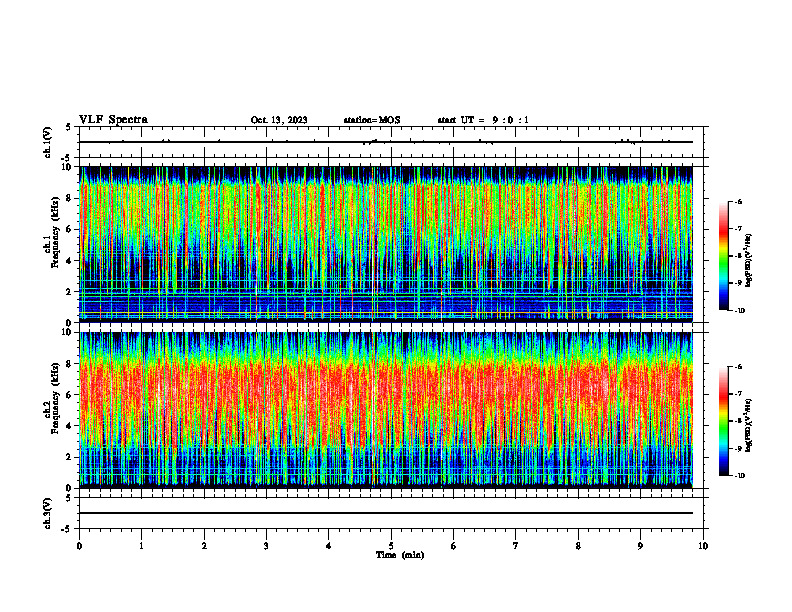Click the "5" tick on the time axis
The image size is (792, 612).
(x=391, y=546)
